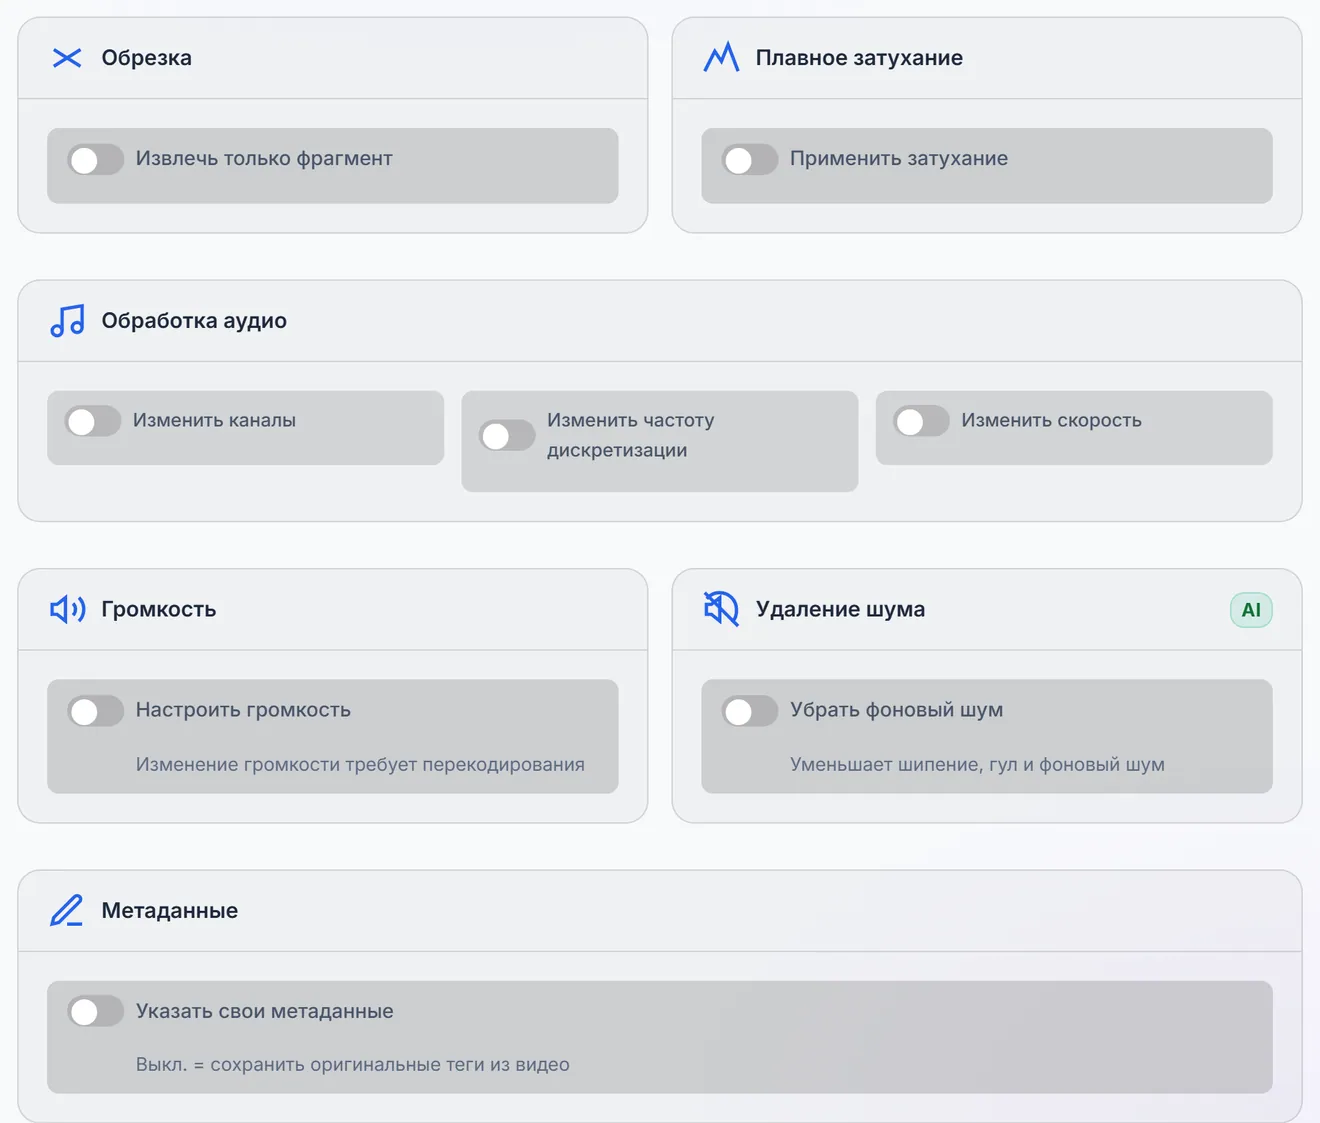Click the hint Изменение громкости требует перекодирования
Viewport: 1320px width, 1123px height.
pos(360,764)
